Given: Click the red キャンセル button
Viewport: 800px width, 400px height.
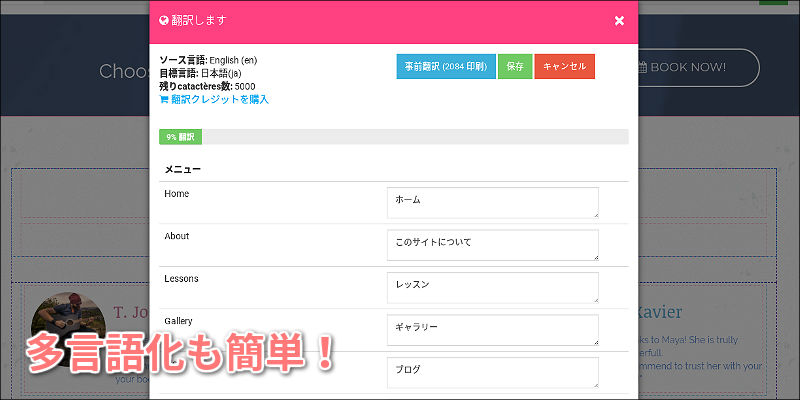Looking at the screenshot, I should [564, 66].
